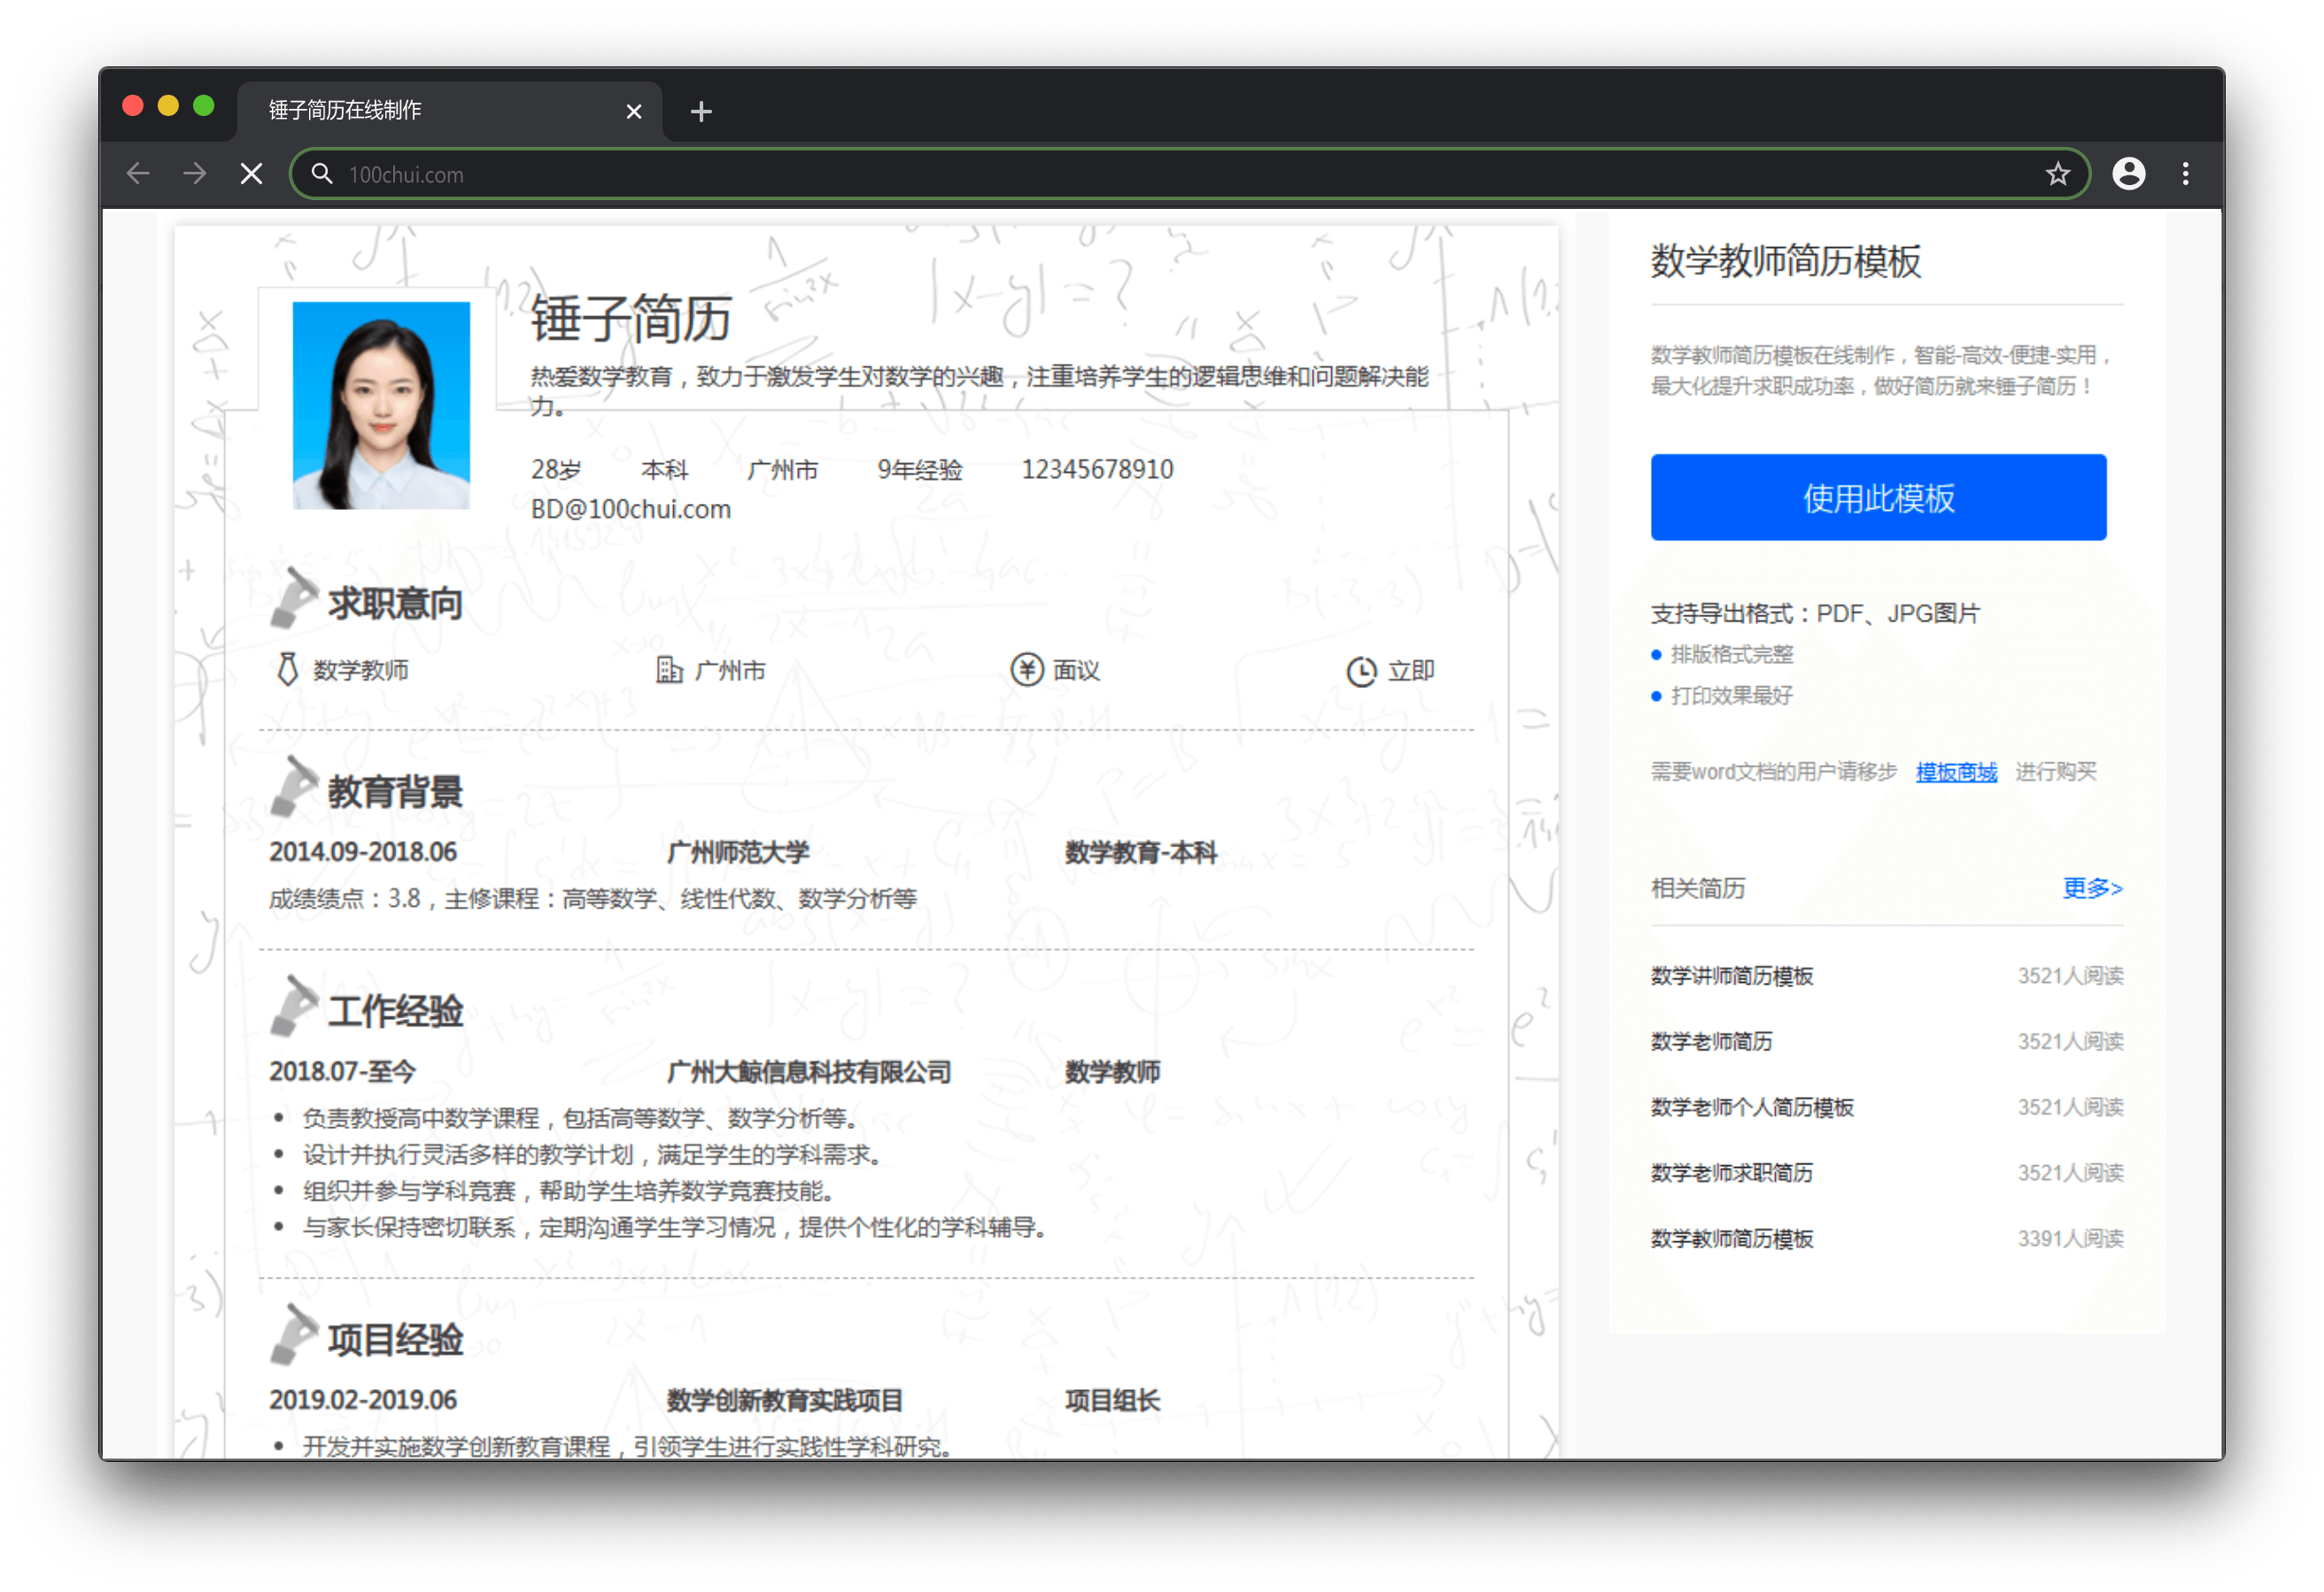Bookmark this page with the star icon
The width and height of the screenshot is (2324, 1592).
tap(2057, 174)
